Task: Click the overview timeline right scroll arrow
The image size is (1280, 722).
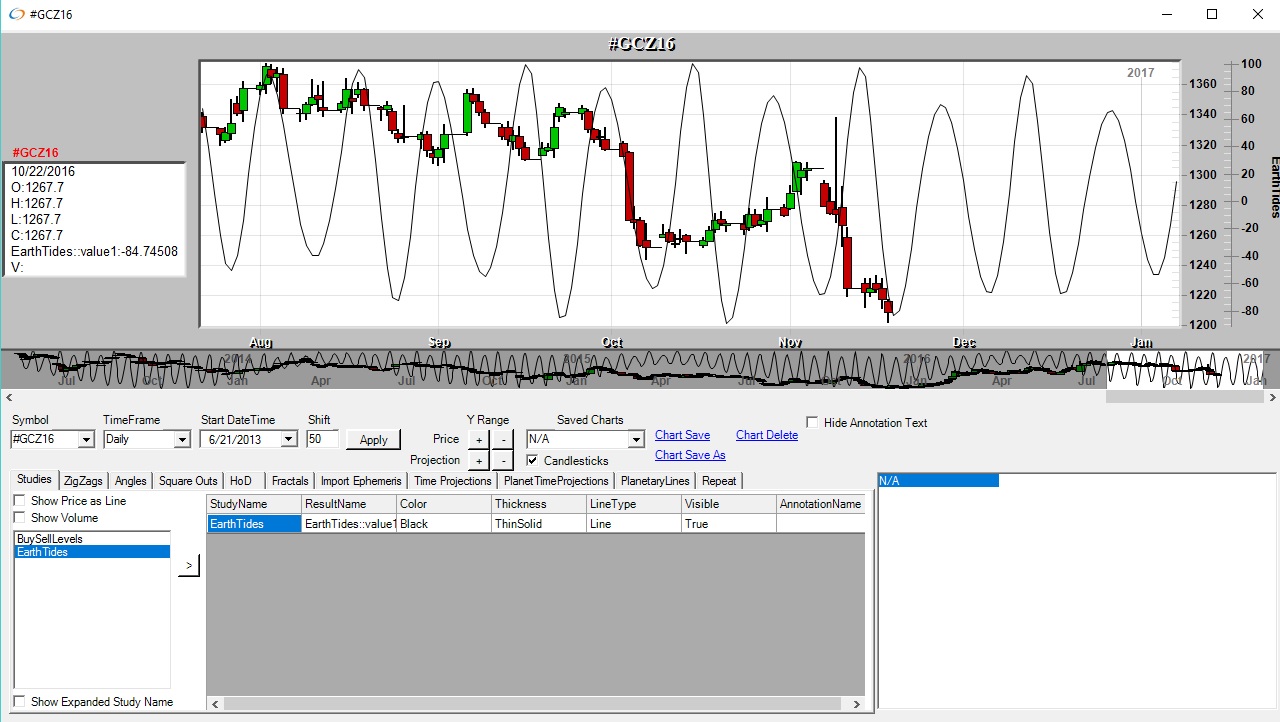Action: pos(1272,397)
